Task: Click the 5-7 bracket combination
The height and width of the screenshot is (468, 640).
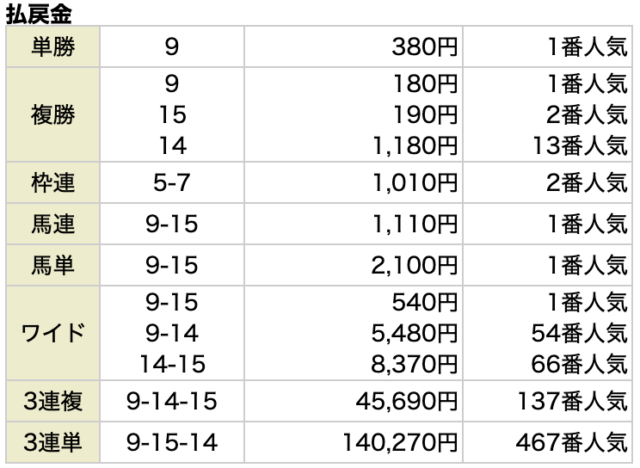Action: [174, 183]
